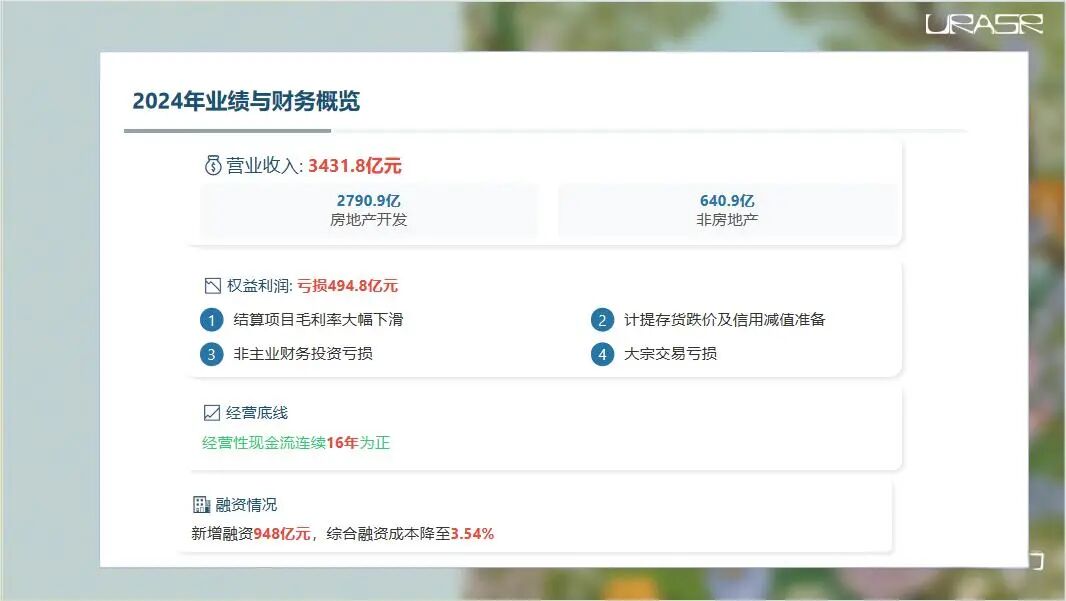Click the green 经营性现金流连续16年为正 line

pos(296,442)
